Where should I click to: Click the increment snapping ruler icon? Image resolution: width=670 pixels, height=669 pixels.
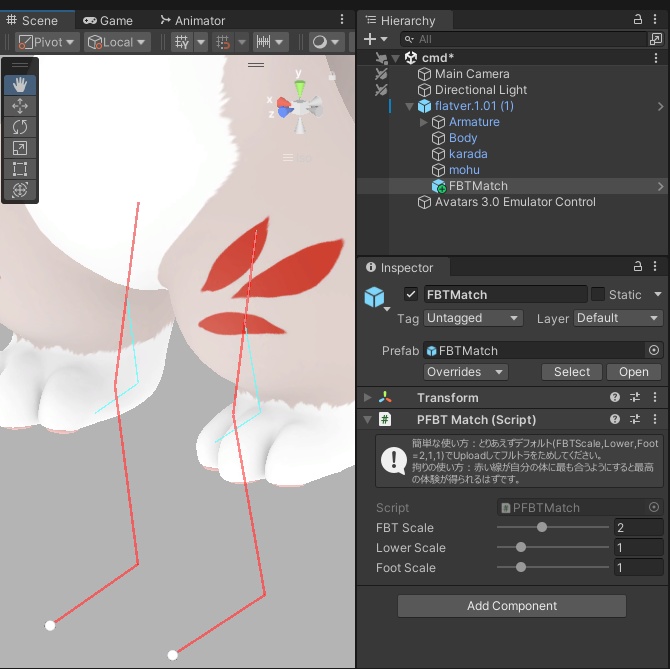(263, 42)
